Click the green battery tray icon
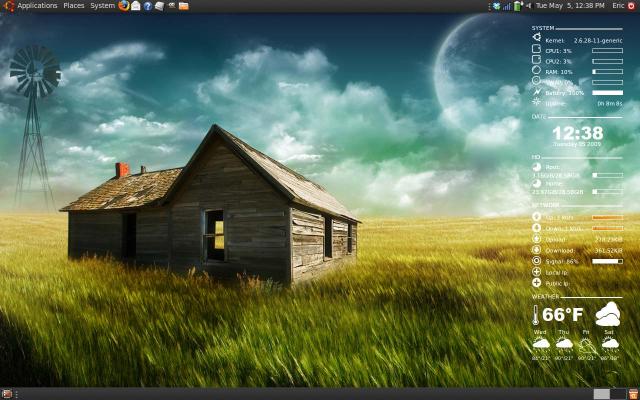Viewport: 640px width, 400px height. [x=518, y=6]
